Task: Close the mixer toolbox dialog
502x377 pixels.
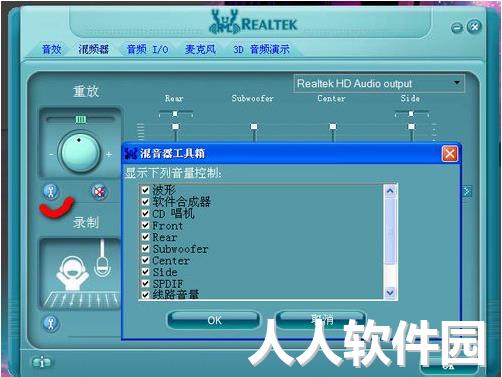Action: click(x=449, y=154)
